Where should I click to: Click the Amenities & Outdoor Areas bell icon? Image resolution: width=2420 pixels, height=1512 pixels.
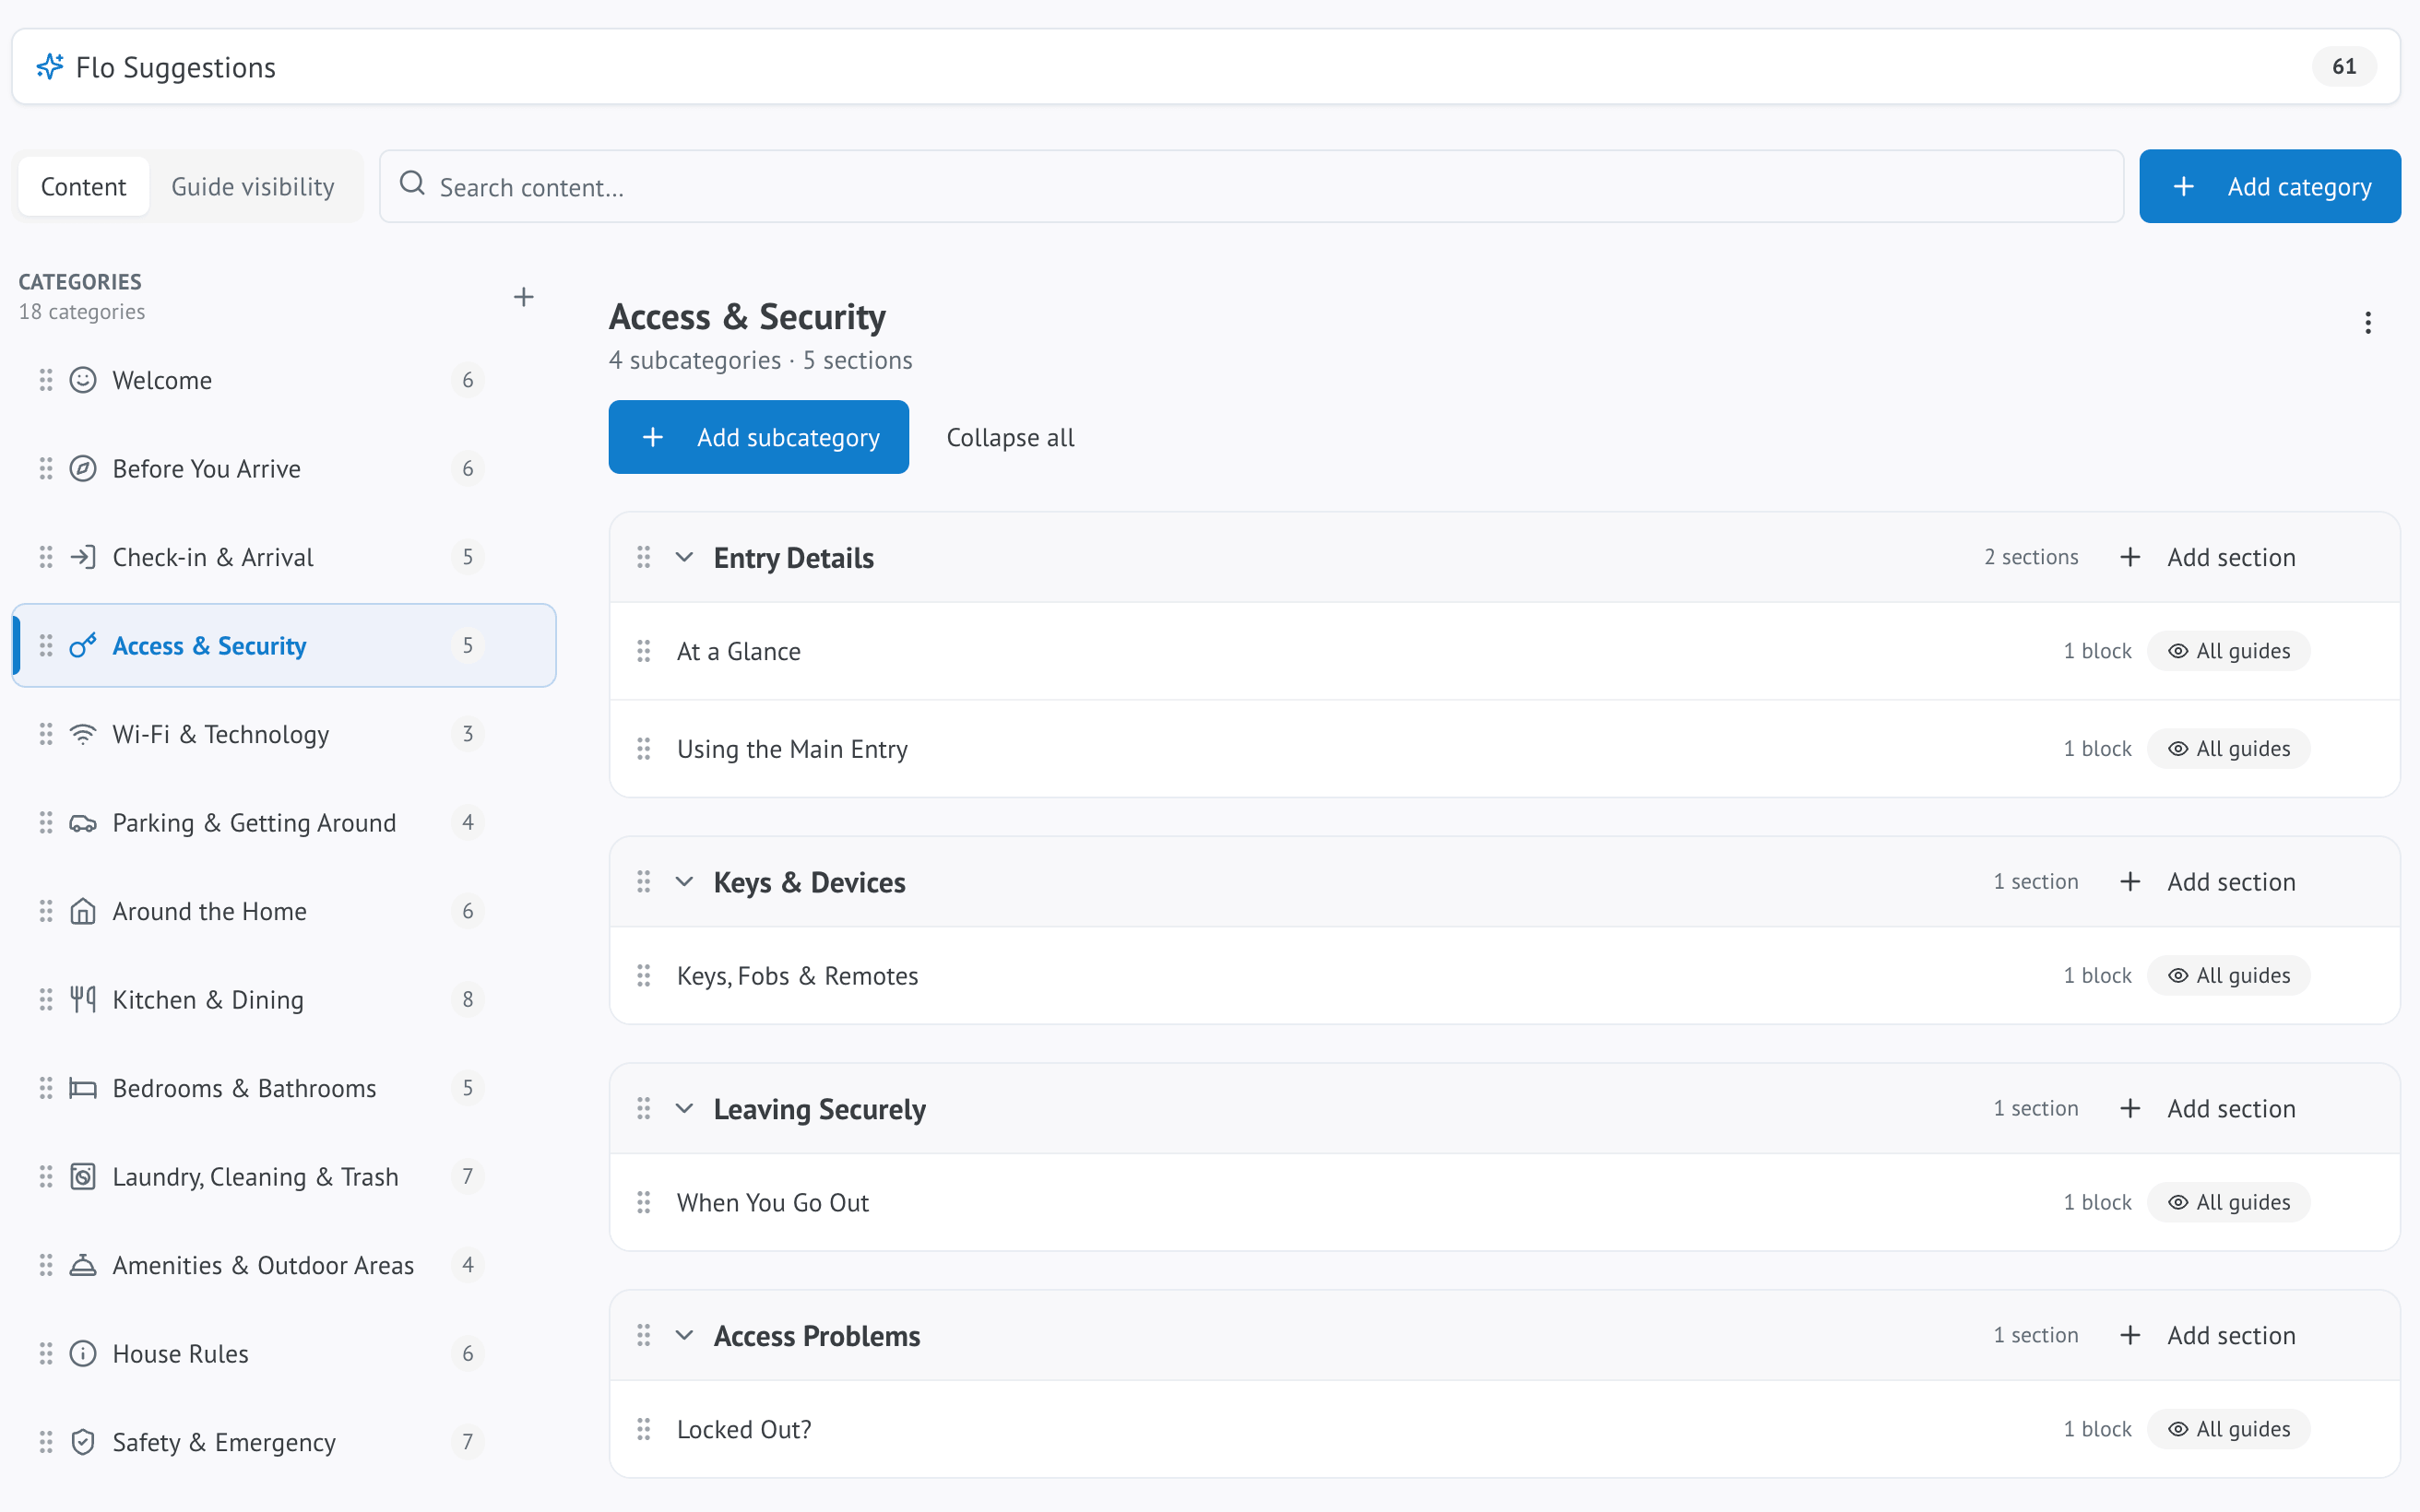point(83,1265)
